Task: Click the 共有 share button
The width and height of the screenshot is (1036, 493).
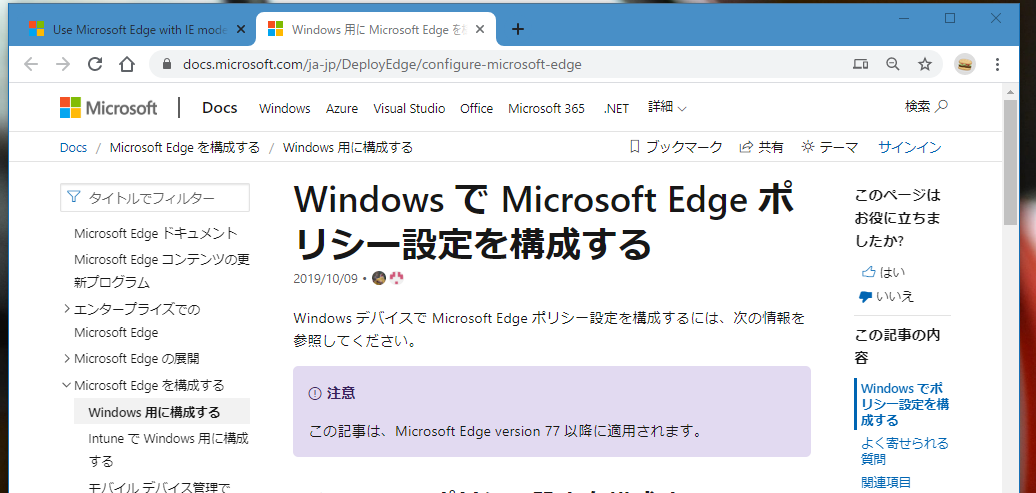Action: point(761,147)
